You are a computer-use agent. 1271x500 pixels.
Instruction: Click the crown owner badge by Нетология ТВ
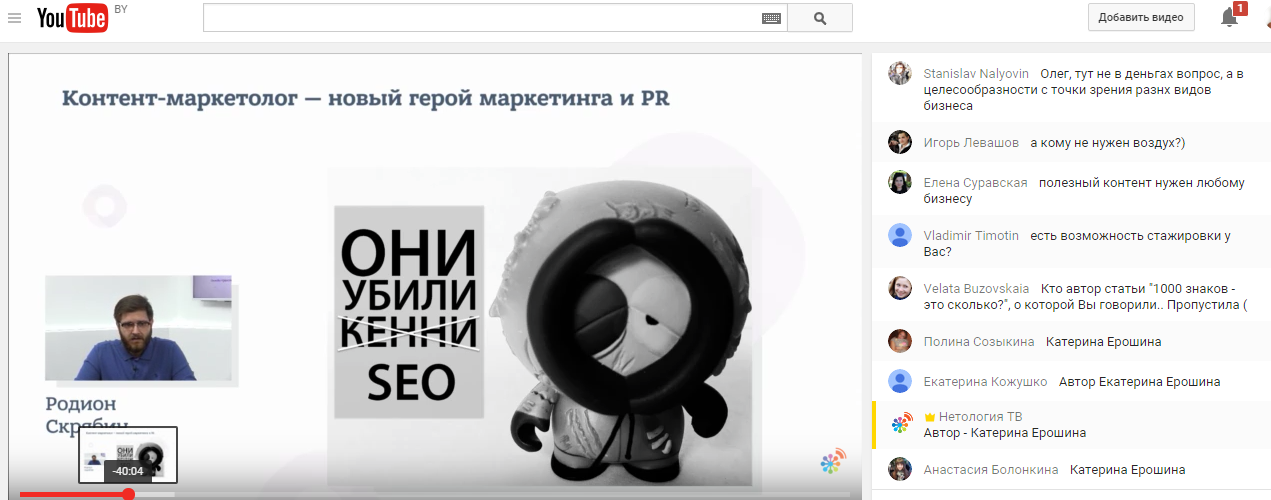click(x=929, y=416)
